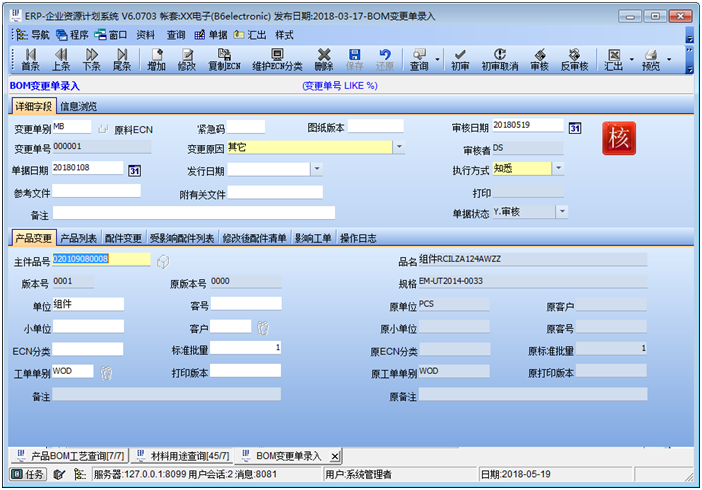Click the 下条 next record icon
Screen dimensions: 702x490
click(x=91, y=59)
